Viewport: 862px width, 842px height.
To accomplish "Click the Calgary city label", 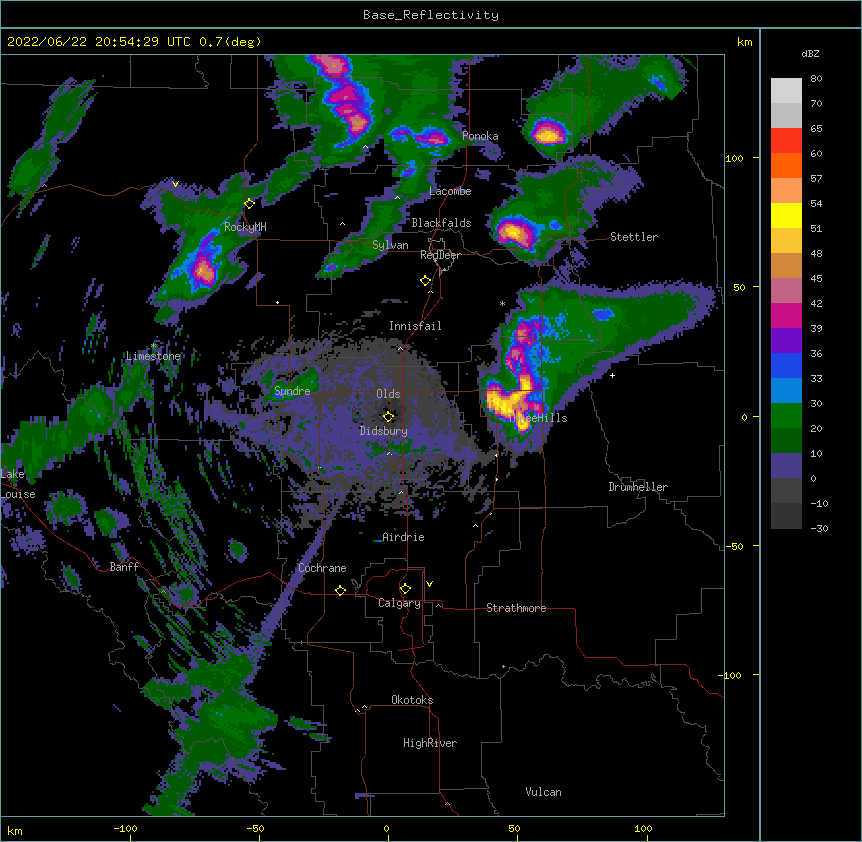I will click(399, 603).
